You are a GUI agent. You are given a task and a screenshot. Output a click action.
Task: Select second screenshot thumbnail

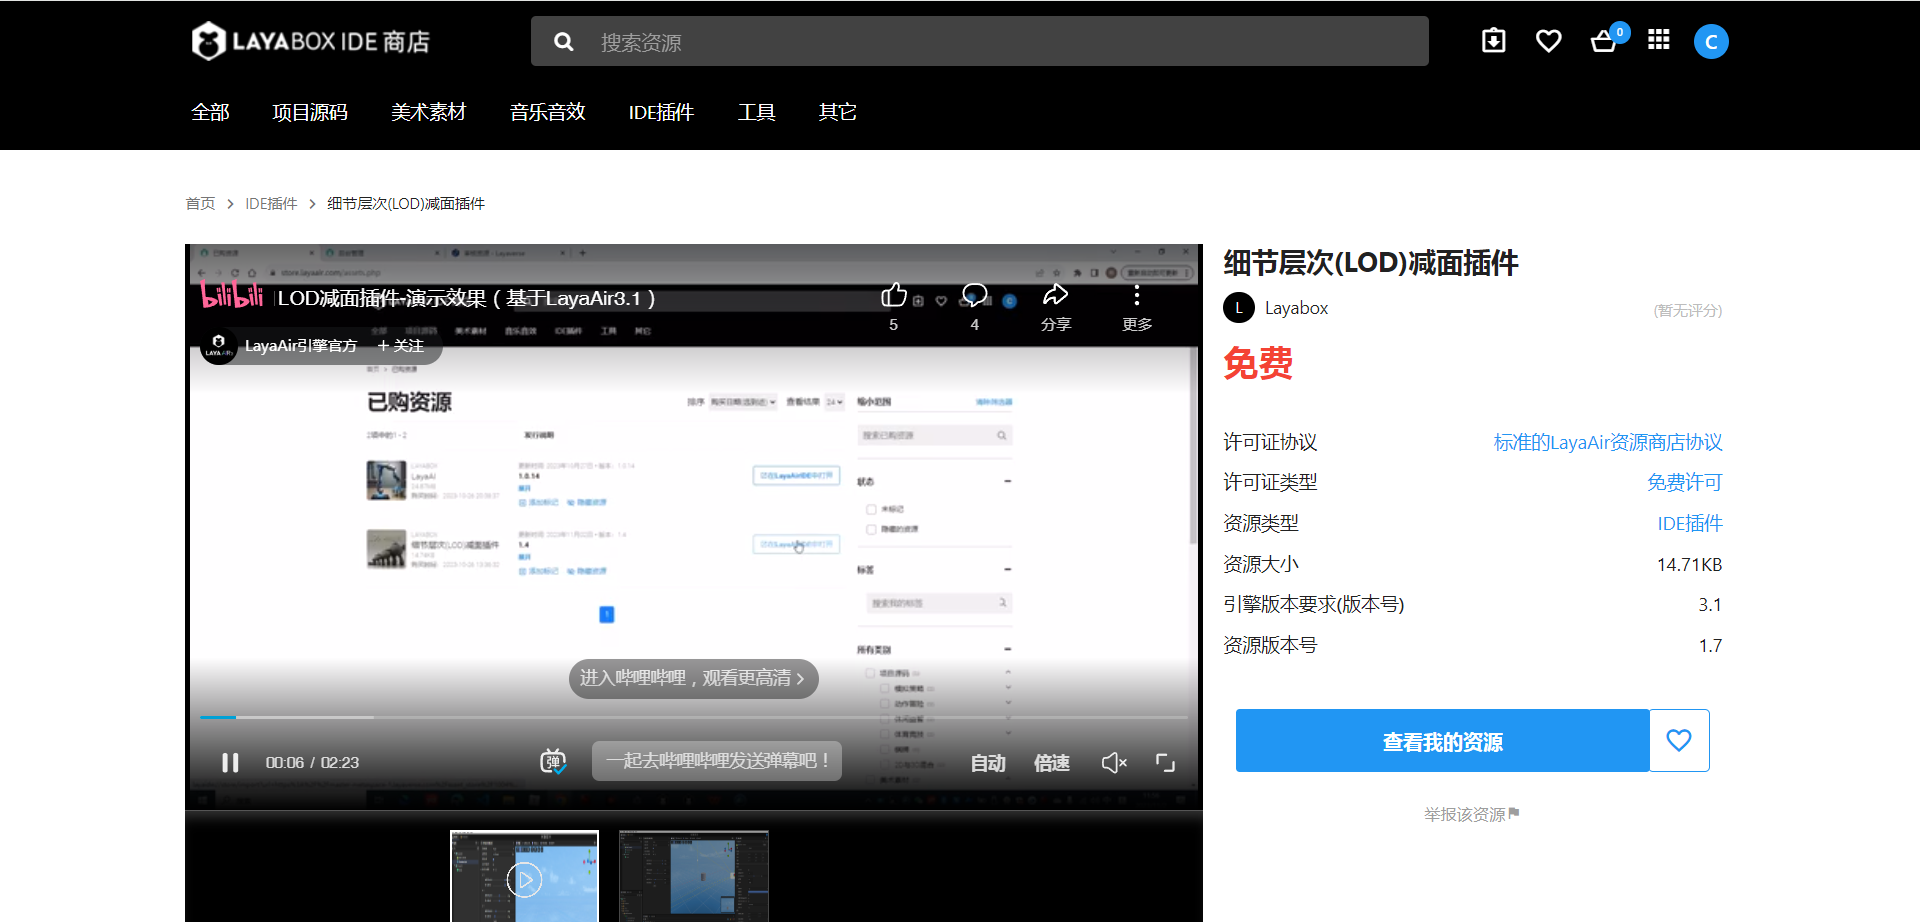point(694,876)
